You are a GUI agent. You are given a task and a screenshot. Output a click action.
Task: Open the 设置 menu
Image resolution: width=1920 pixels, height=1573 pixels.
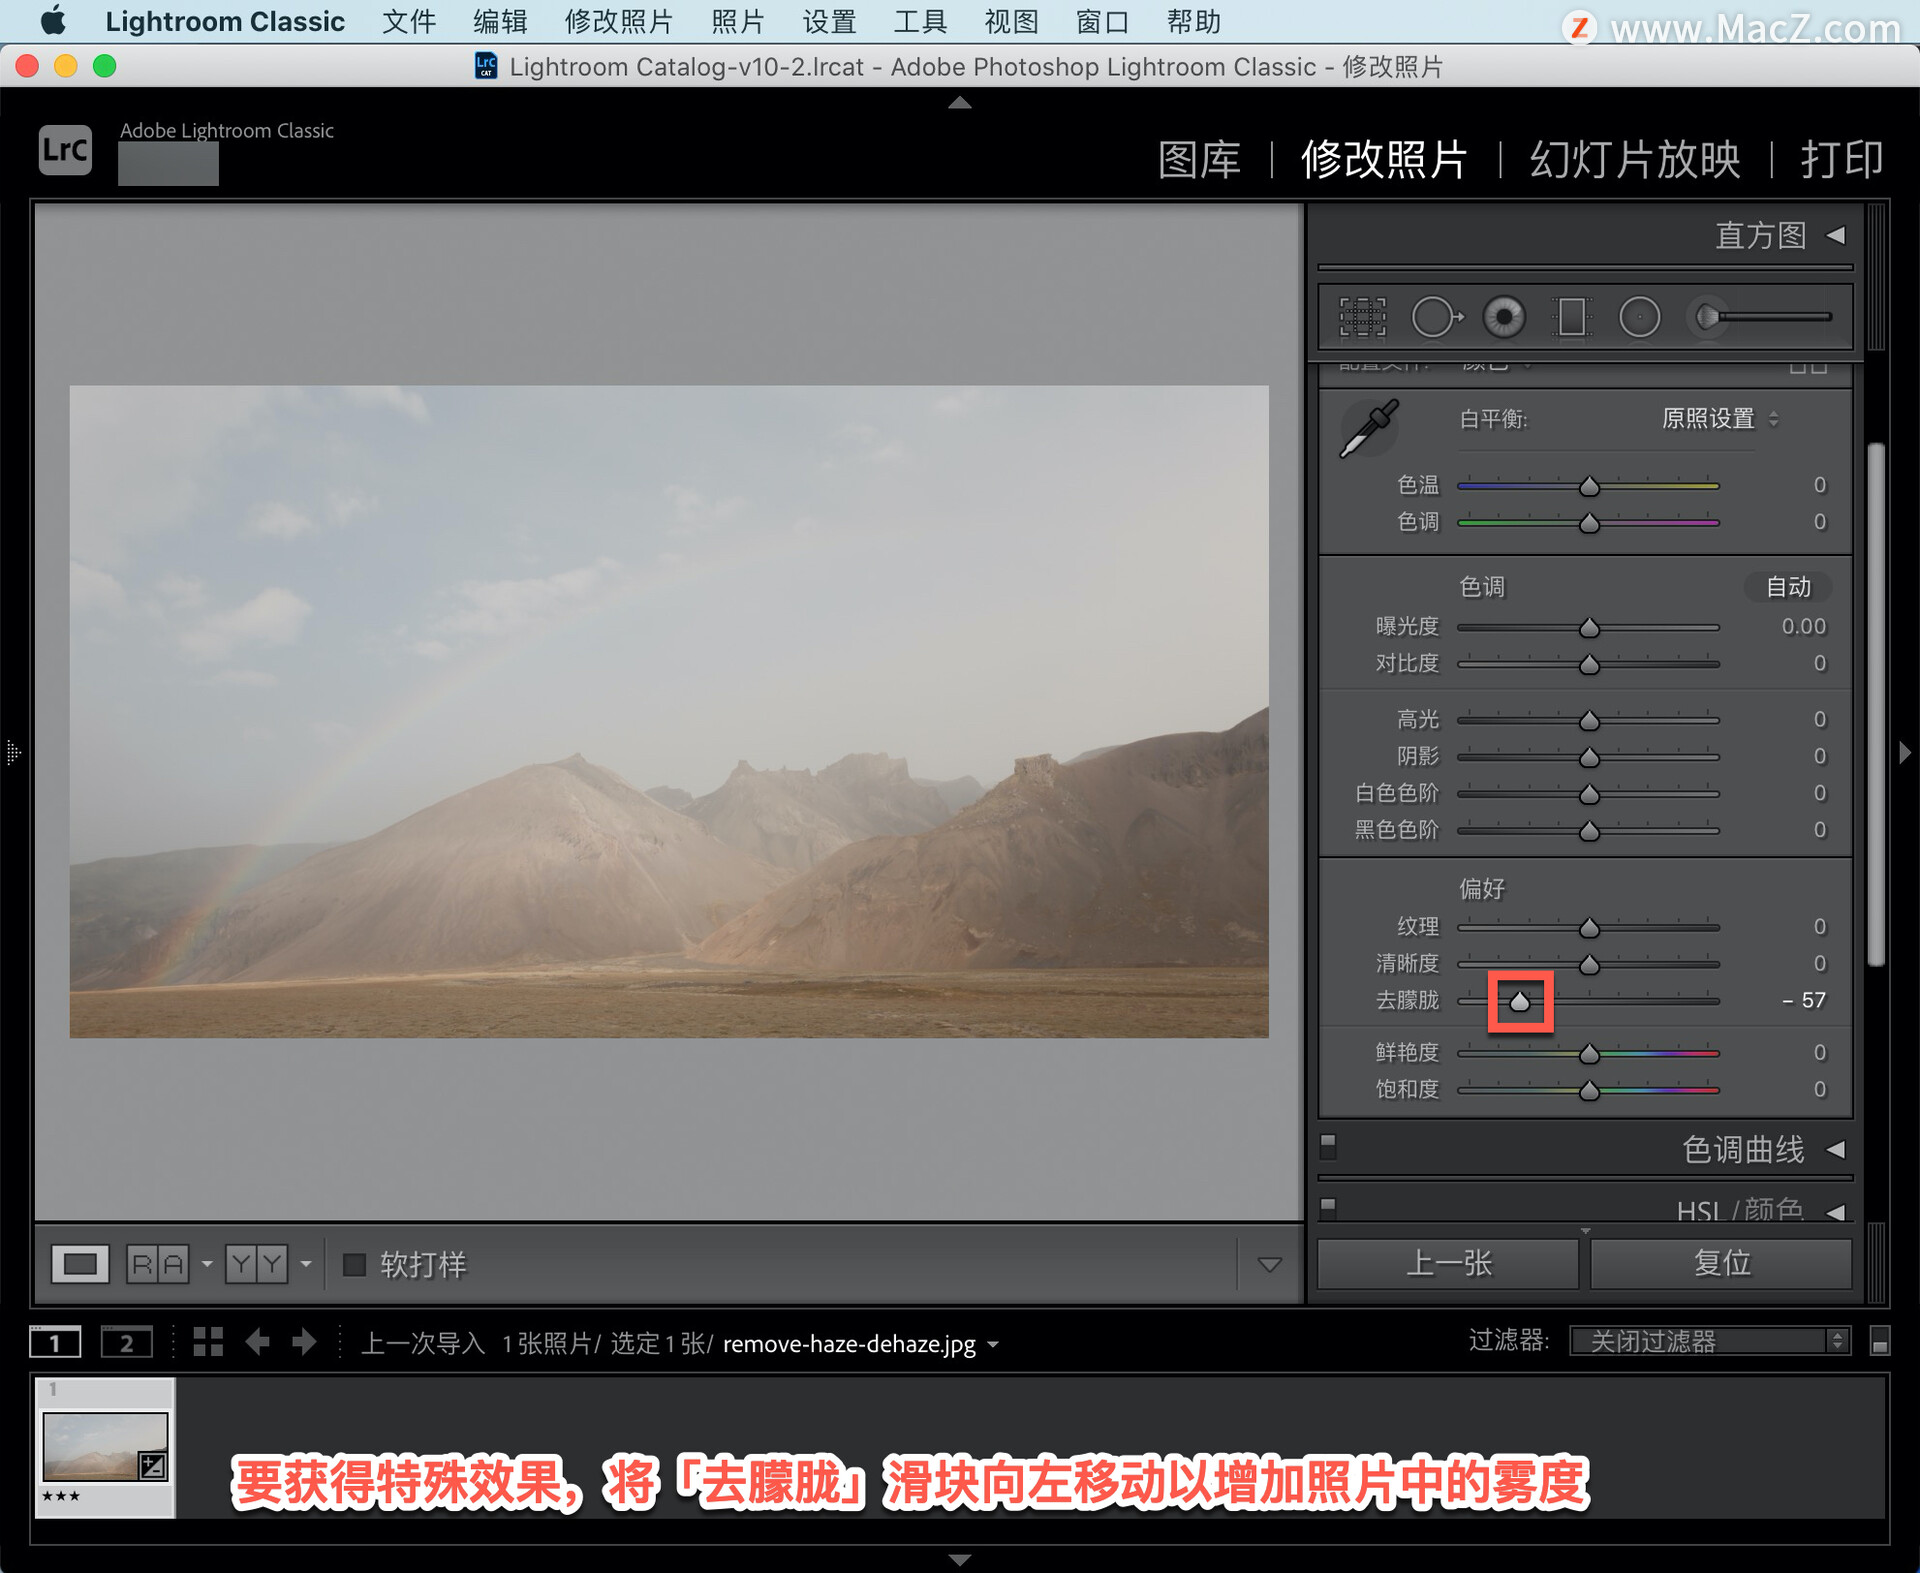(x=829, y=22)
